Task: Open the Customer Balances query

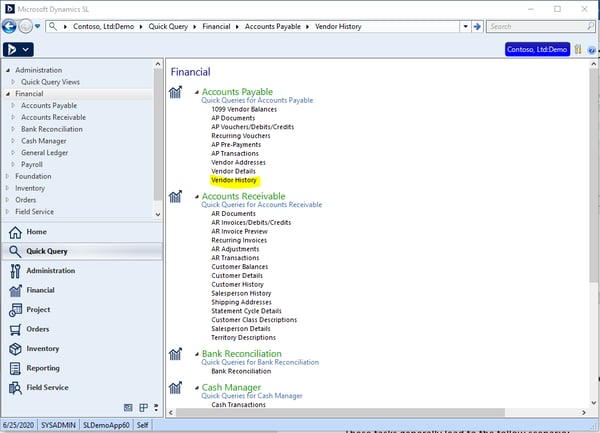Action: 240,267
